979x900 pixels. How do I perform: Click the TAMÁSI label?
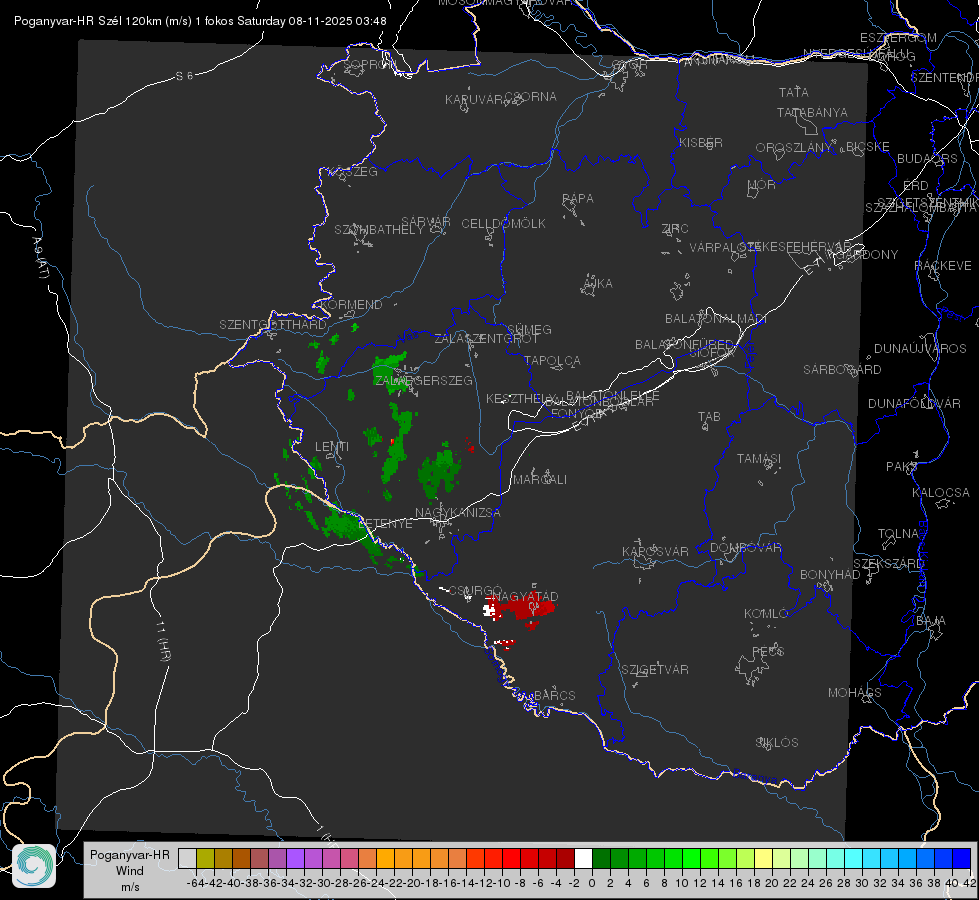point(759,458)
